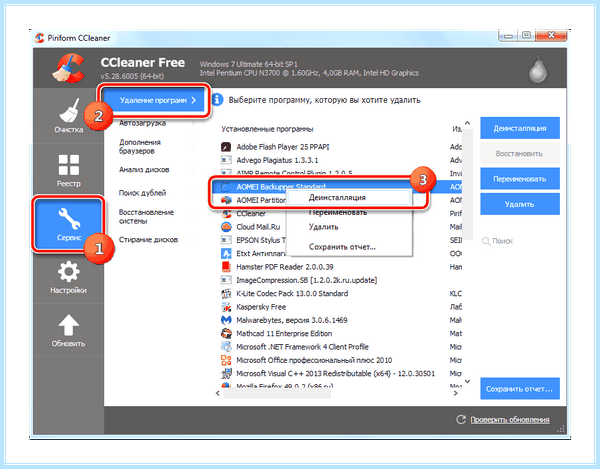Click the Etxt Антиплагиат icon
Image resolution: width=600 pixels, height=469 pixels.
[226, 253]
